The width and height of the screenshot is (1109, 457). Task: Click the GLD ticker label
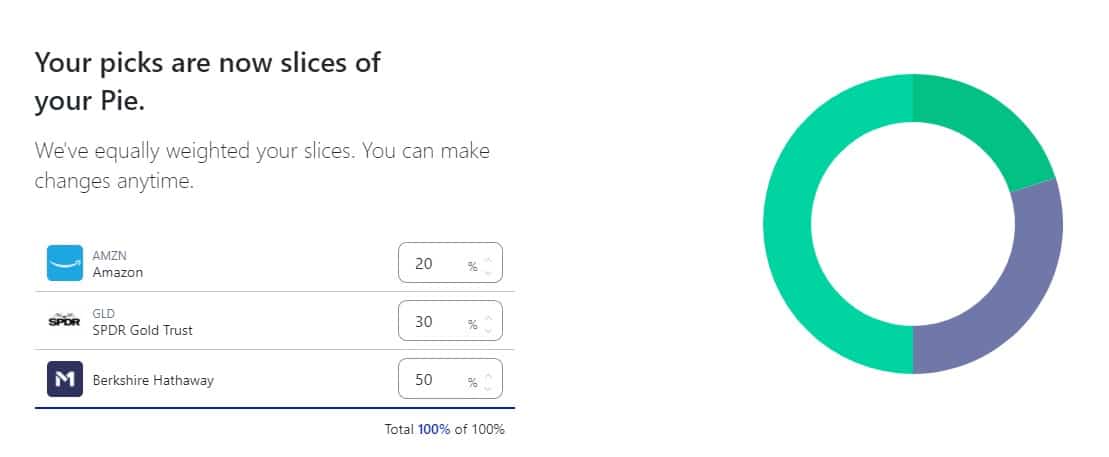(x=103, y=314)
